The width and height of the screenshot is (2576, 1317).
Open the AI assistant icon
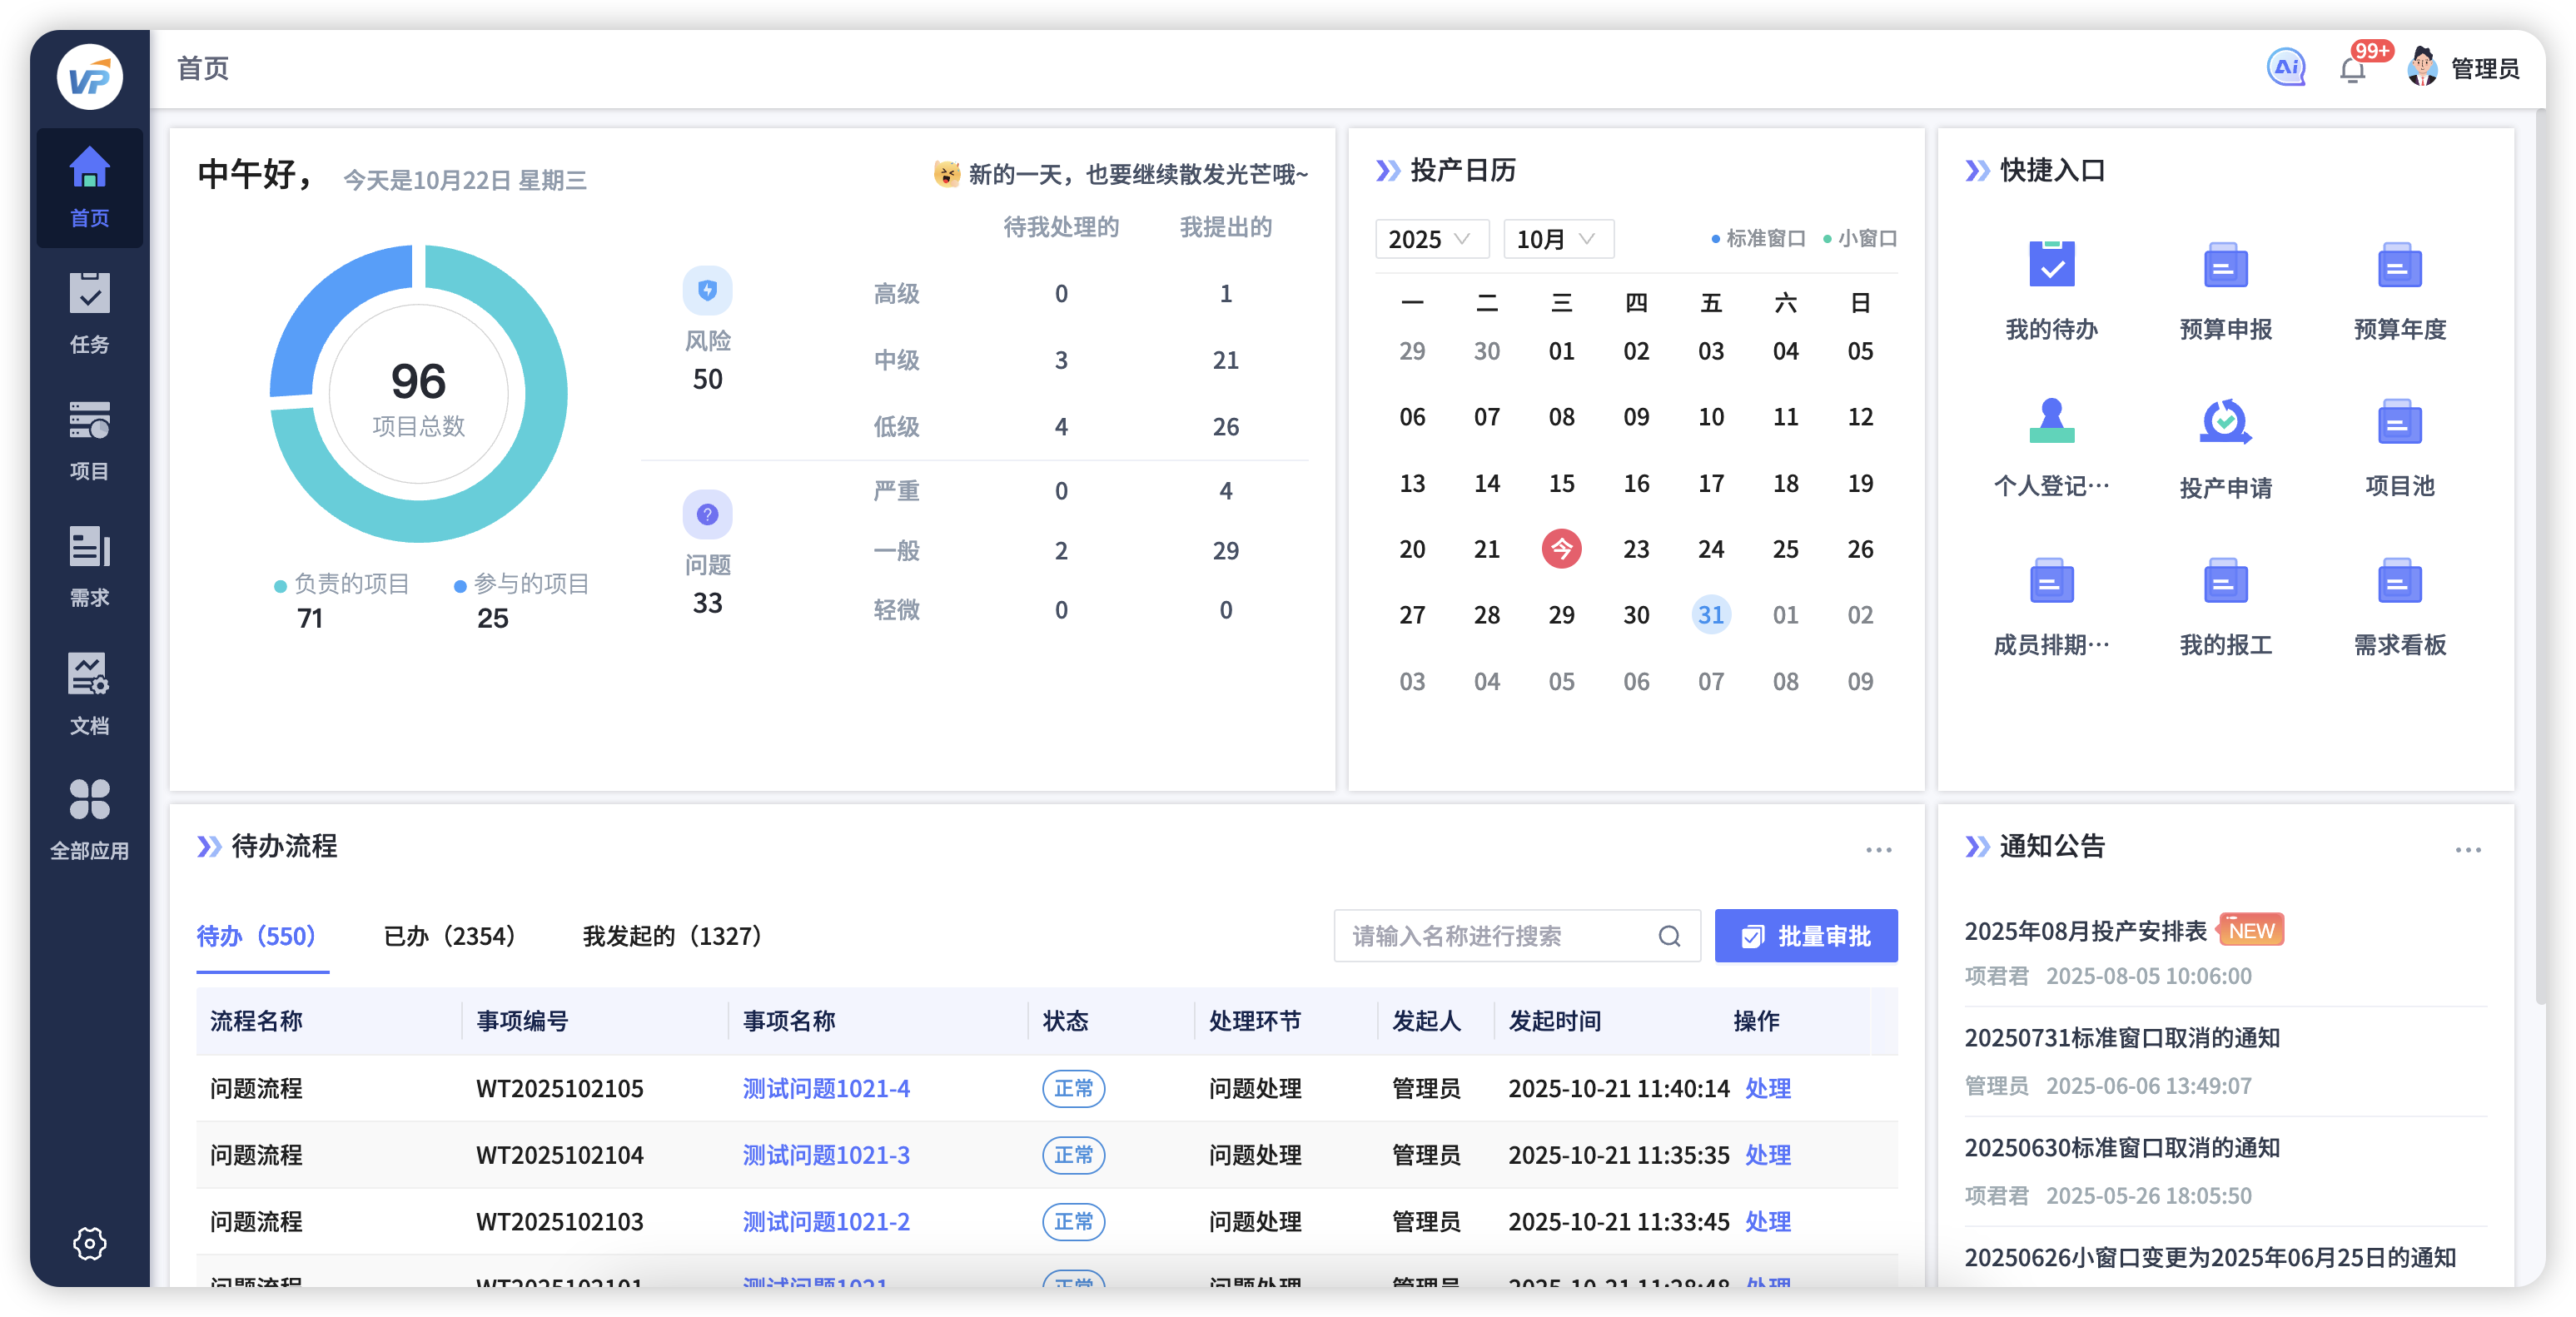(x=2285, y=68)
